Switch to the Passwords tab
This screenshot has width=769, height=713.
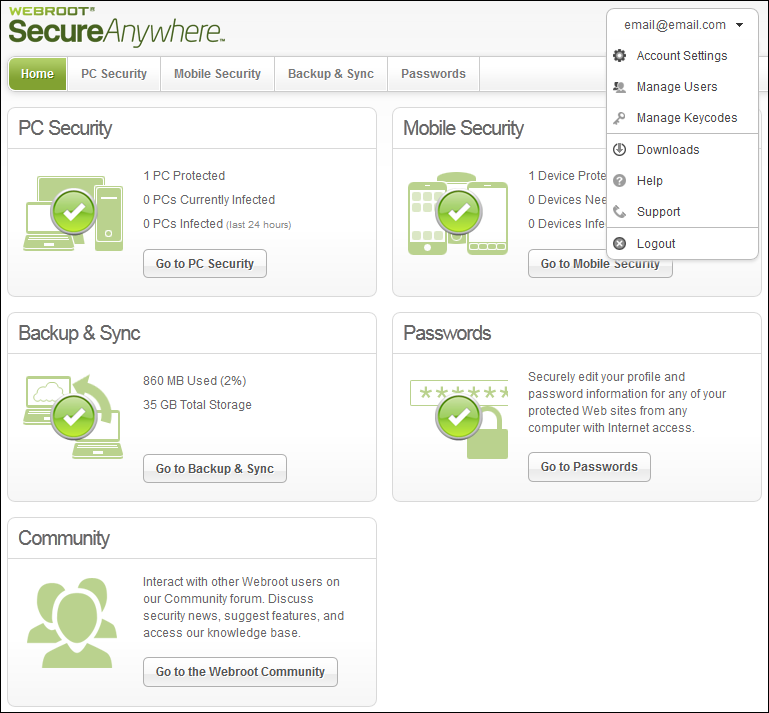click(434, 74)
